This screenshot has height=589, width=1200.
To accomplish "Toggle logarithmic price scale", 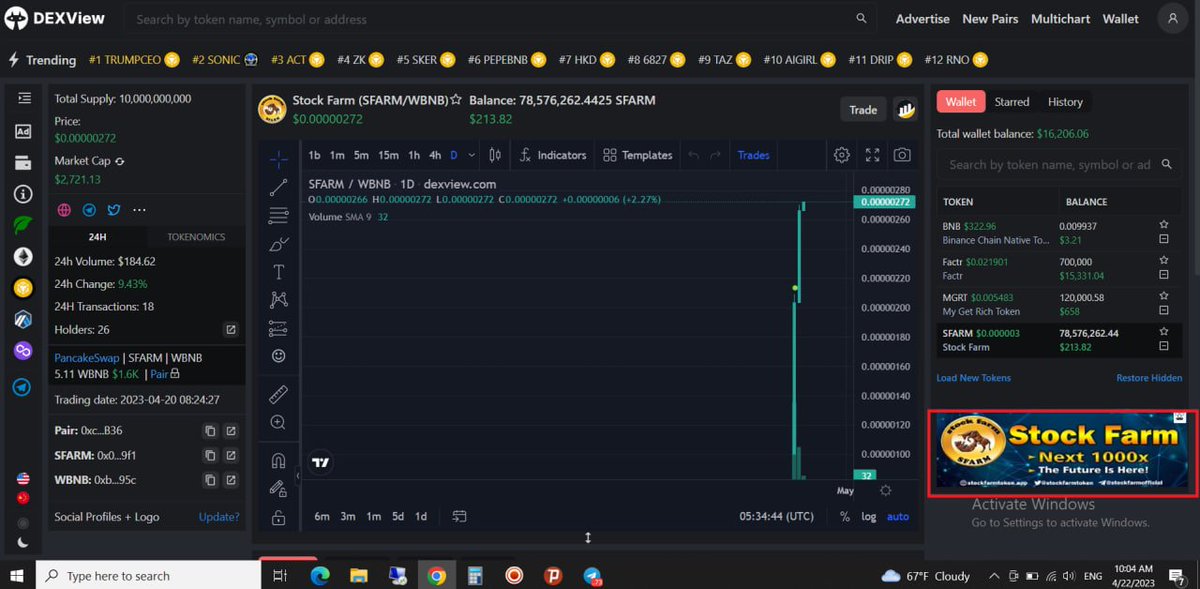I will 868,516.
